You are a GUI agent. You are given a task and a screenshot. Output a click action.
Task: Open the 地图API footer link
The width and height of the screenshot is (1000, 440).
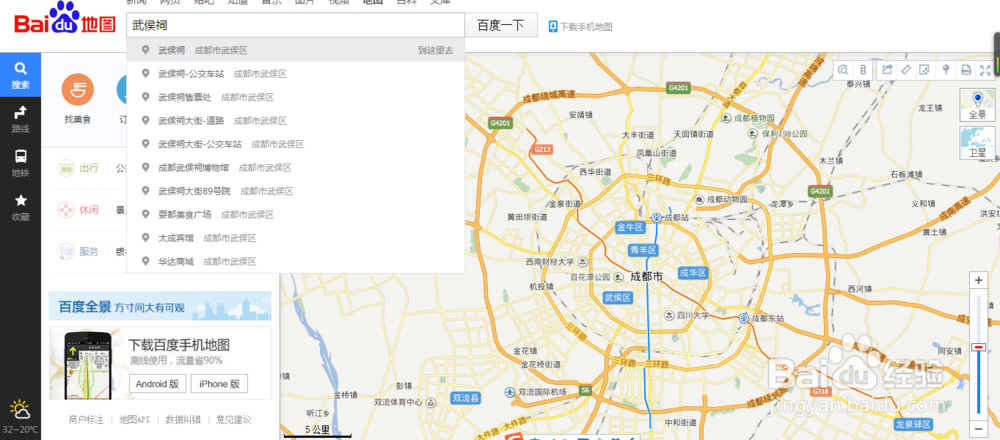(x=135, y=420)
